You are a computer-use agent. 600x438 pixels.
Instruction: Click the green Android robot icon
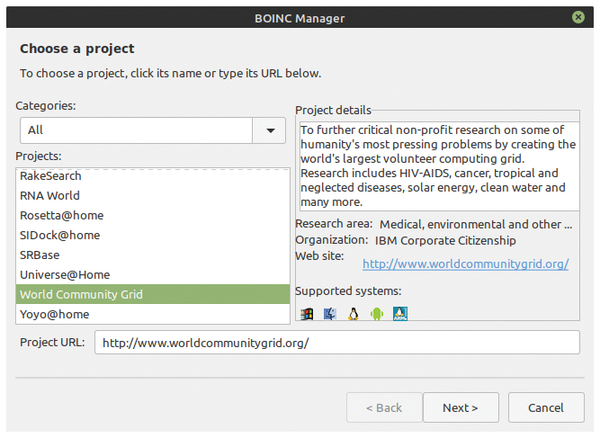(x=377, y=314)
